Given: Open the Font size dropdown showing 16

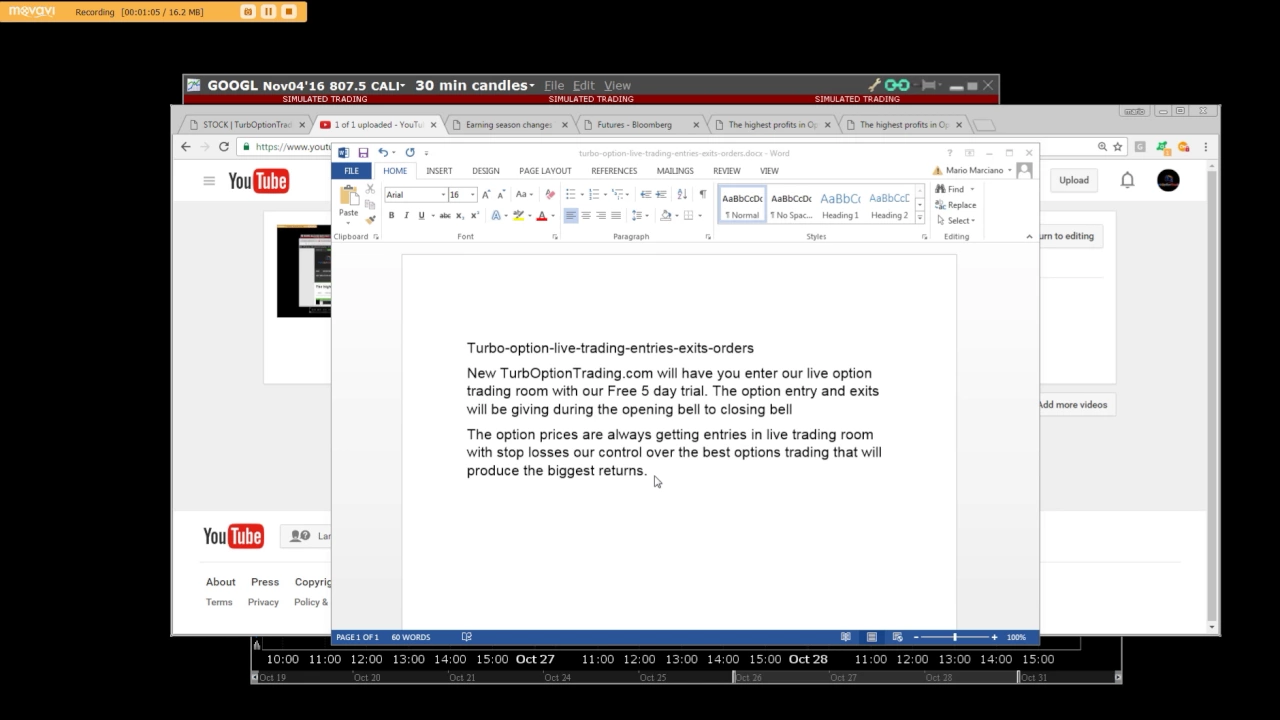Looking at the screenshot, I should point(473,195).
